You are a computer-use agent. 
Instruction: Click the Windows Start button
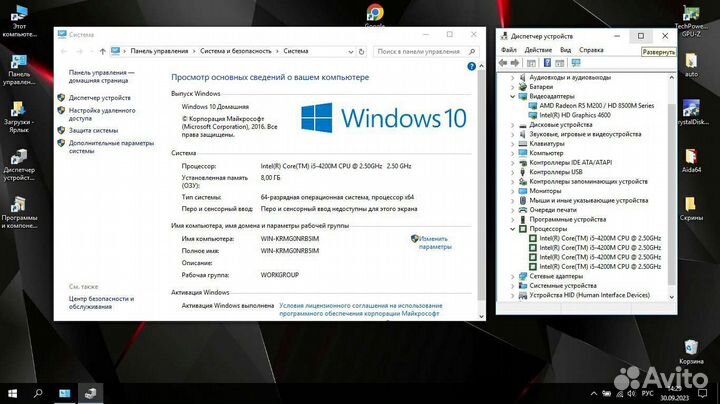click(12, 393)
